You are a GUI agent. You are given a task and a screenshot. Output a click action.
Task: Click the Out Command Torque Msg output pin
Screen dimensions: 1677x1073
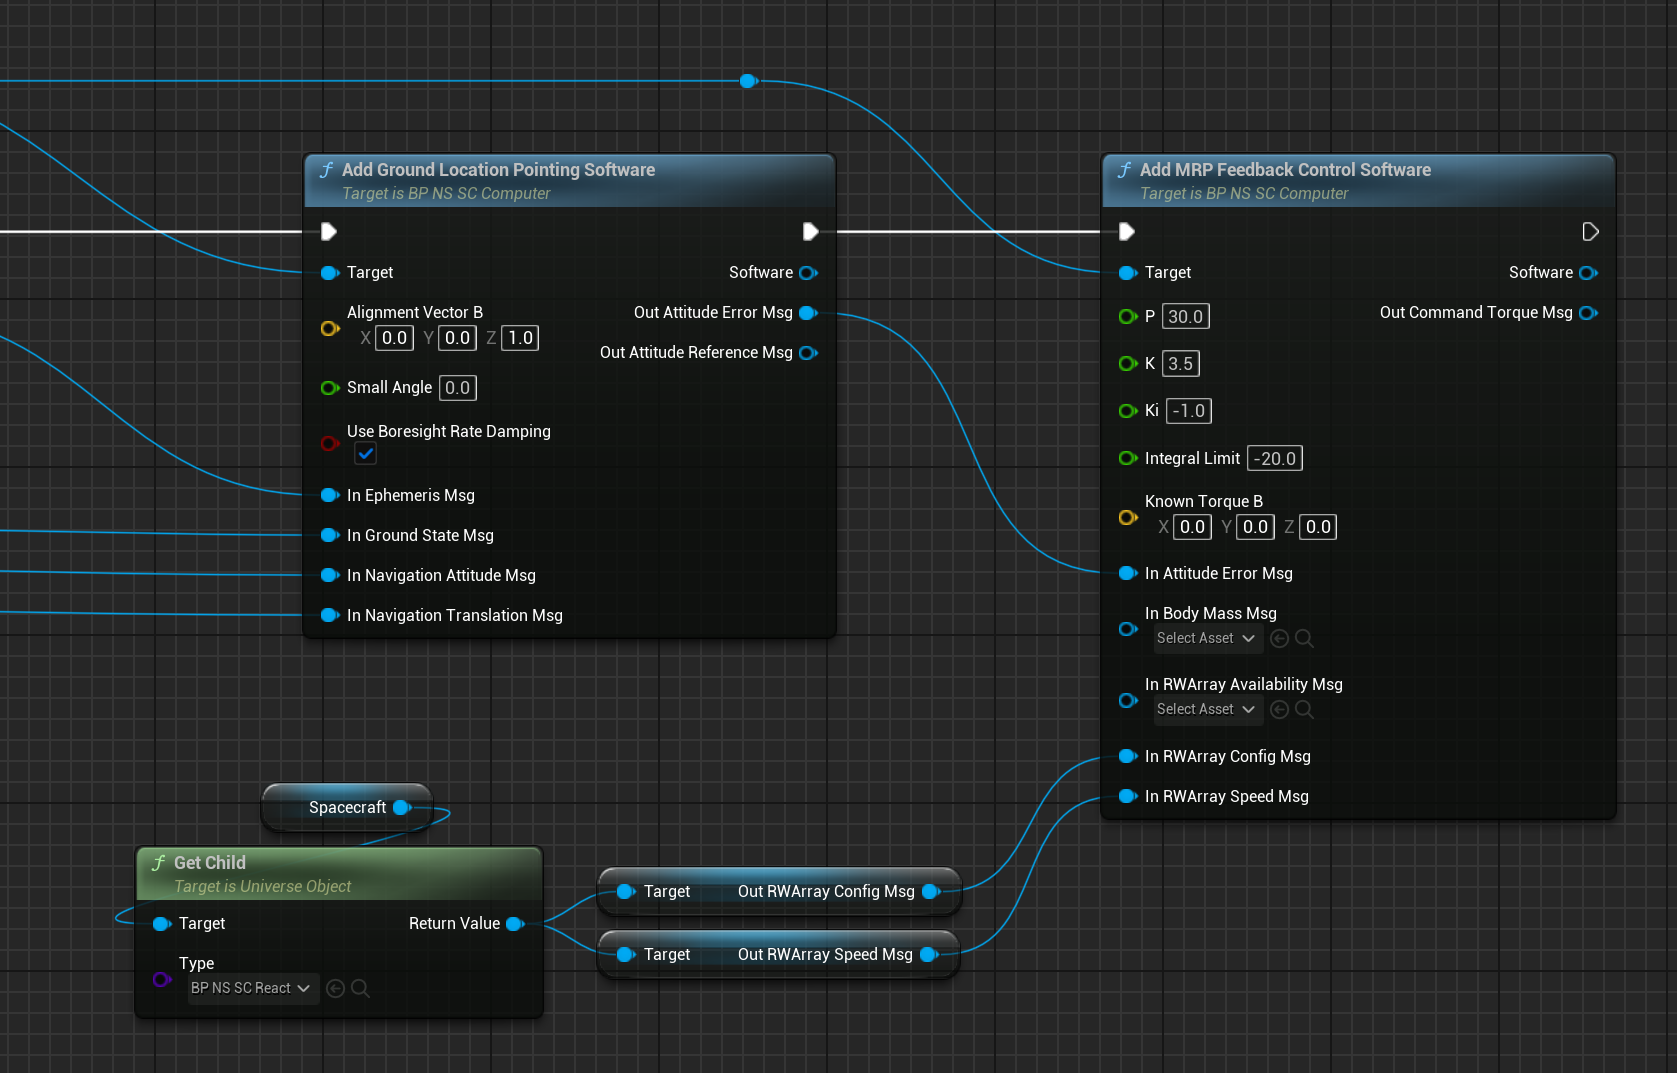(1588, 313)
